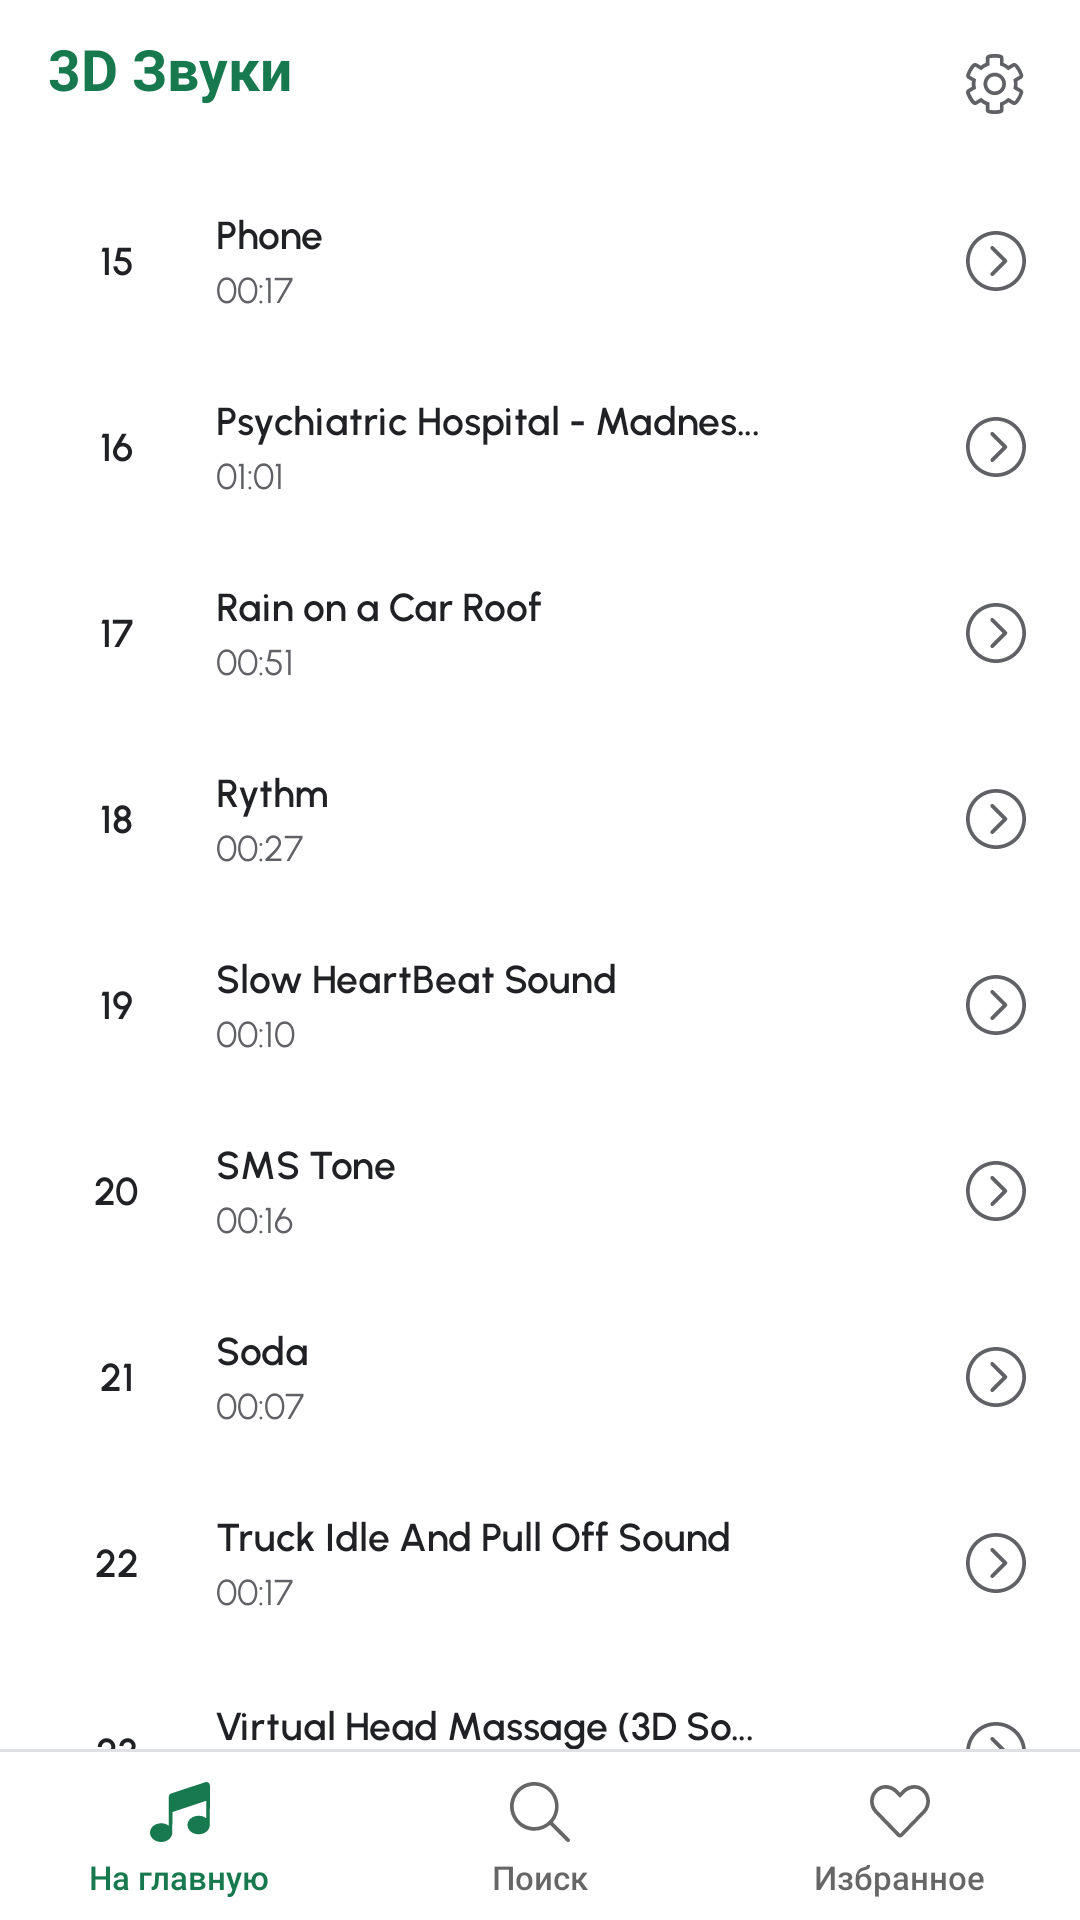Open the Virtual Head Massage track
The height and width of the screenshot is (1920, 1080).
pyautogui.click(x=484, y=1727)
